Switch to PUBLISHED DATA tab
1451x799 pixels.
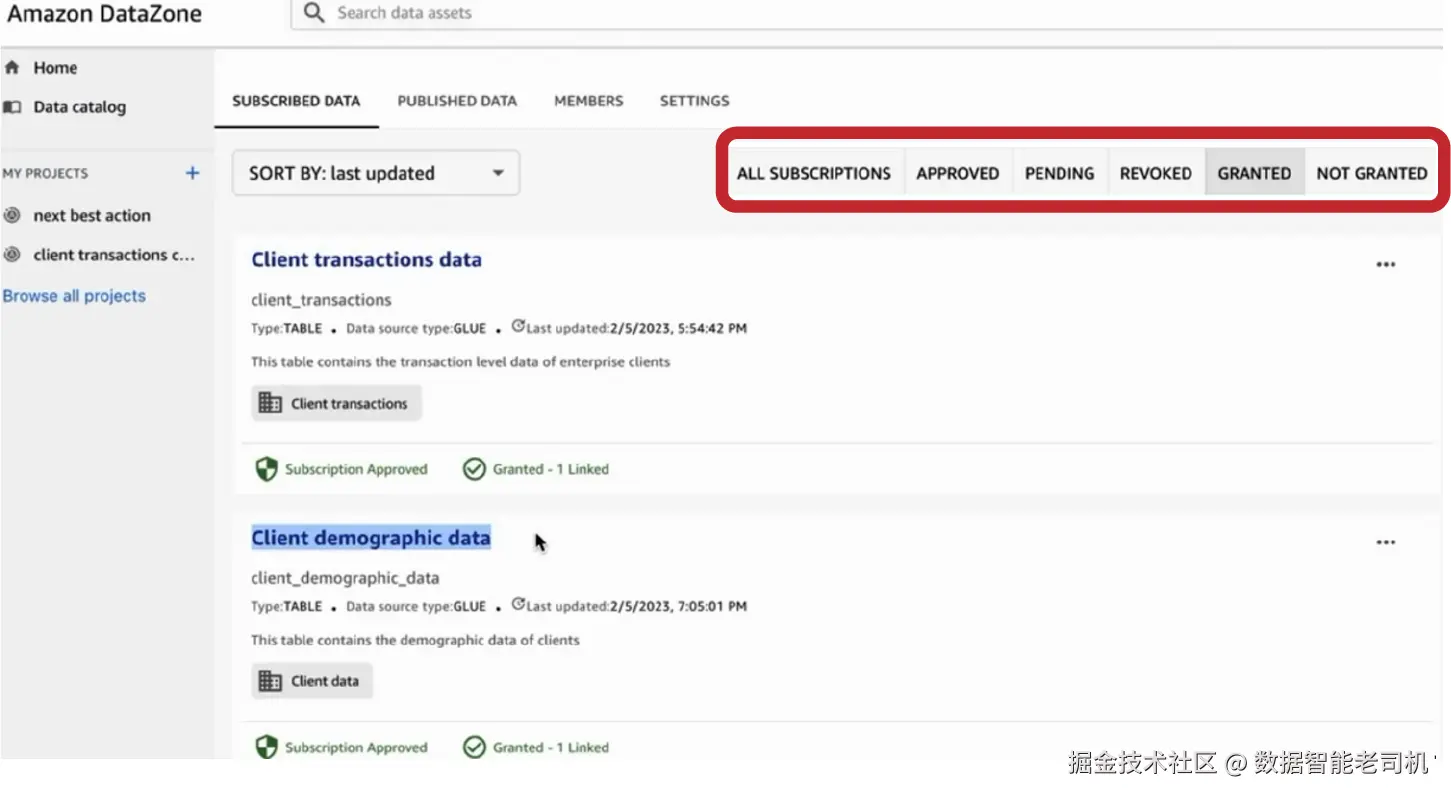(457, 101)
